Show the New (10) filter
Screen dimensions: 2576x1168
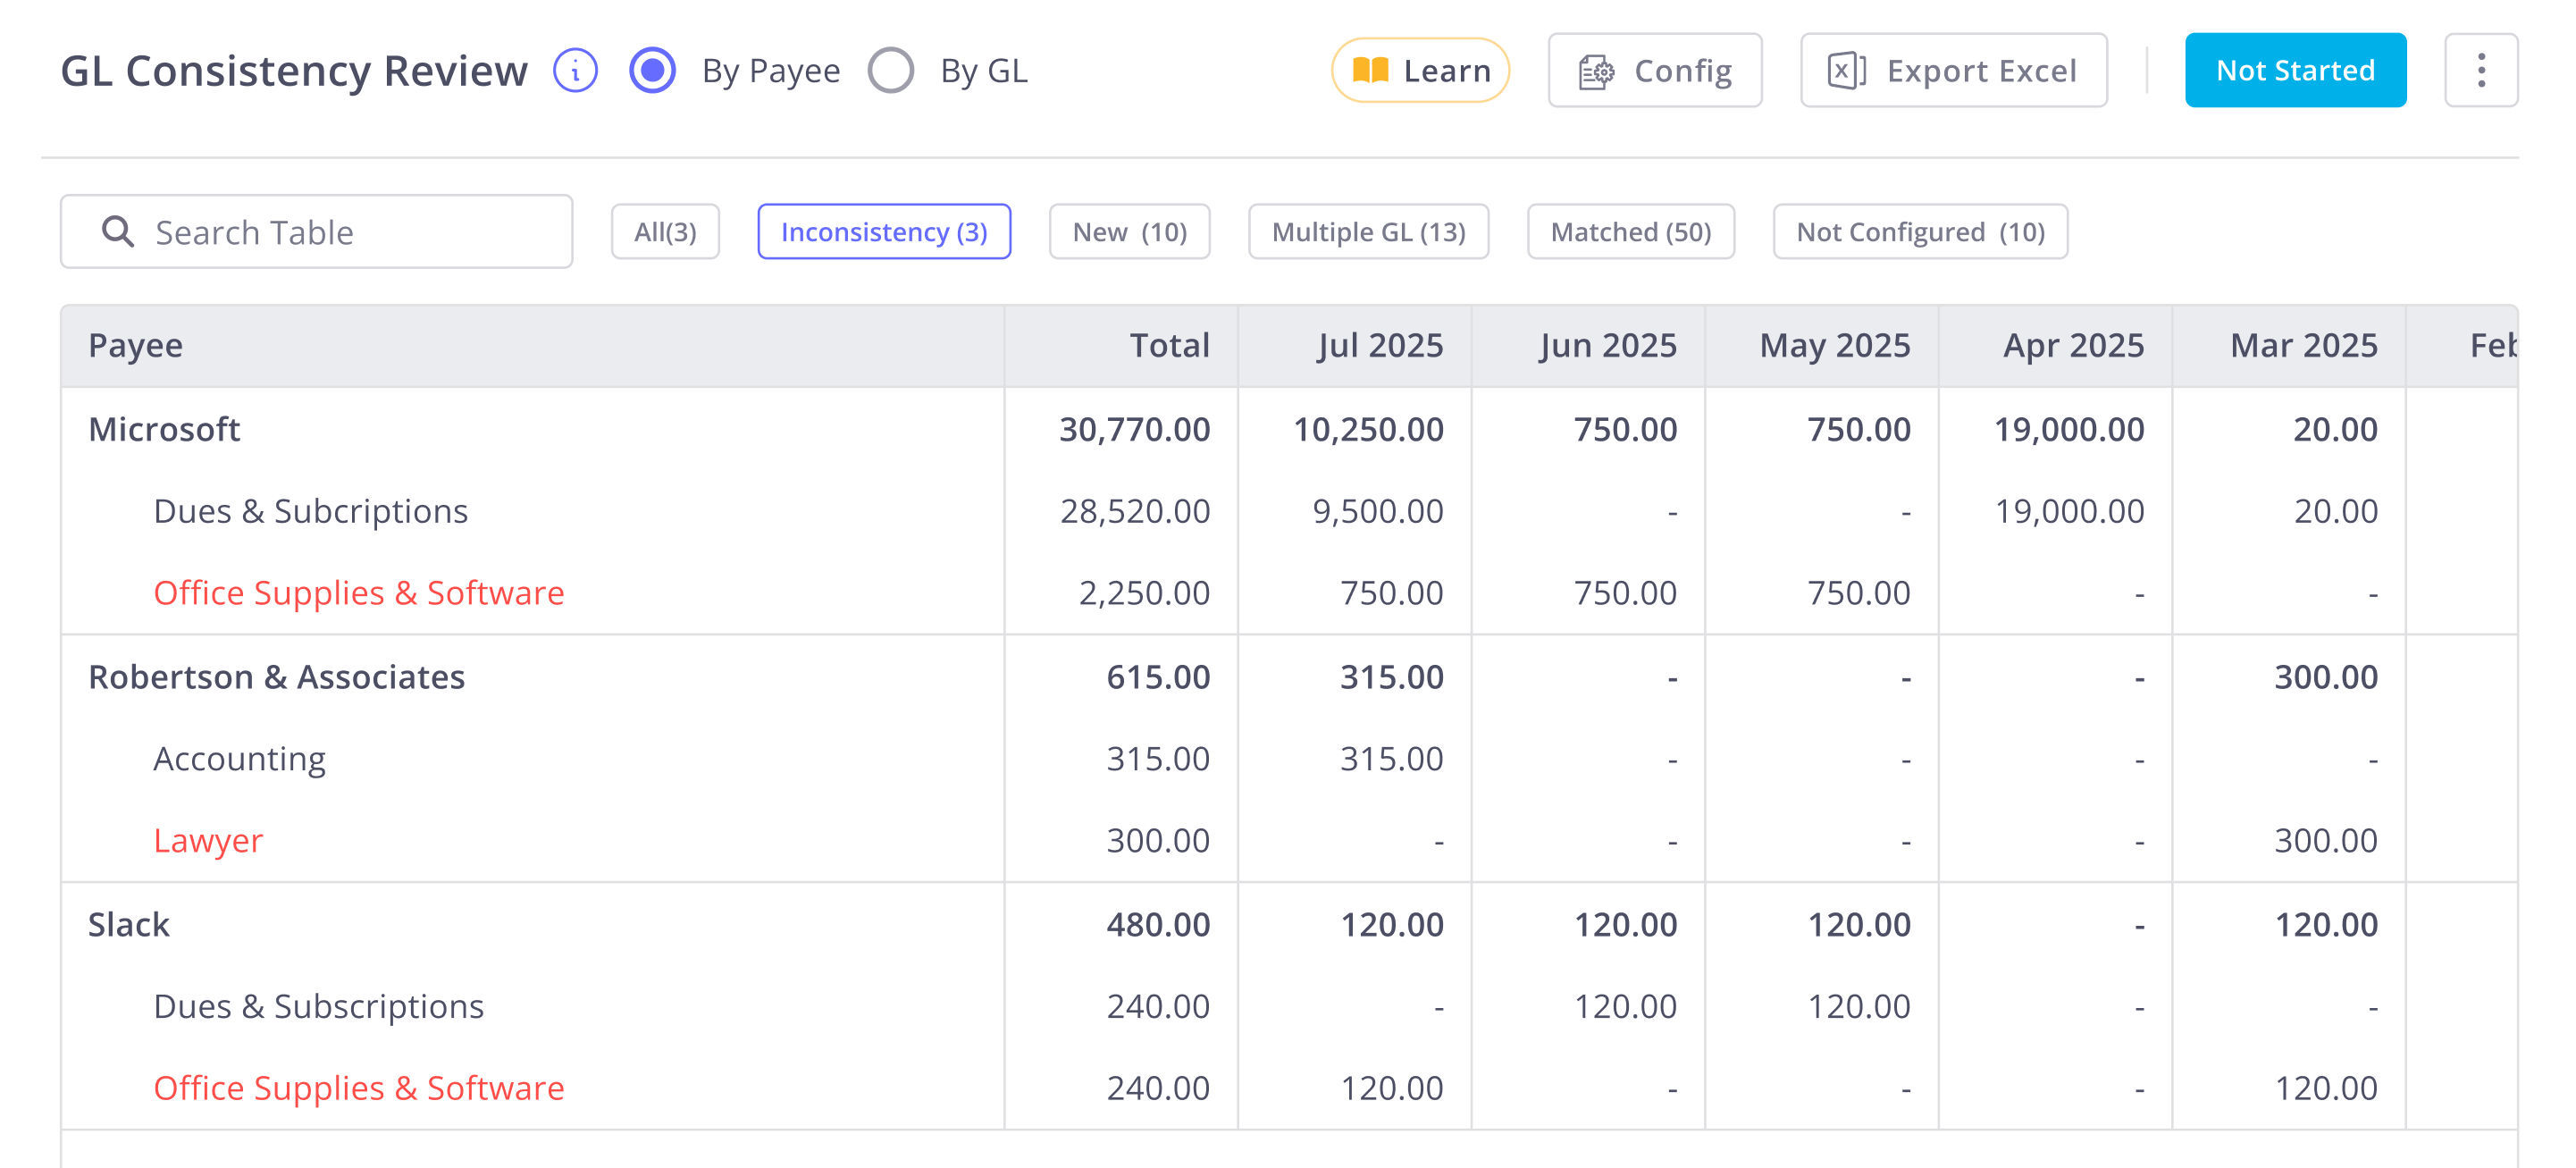[x=1129, y=232]
